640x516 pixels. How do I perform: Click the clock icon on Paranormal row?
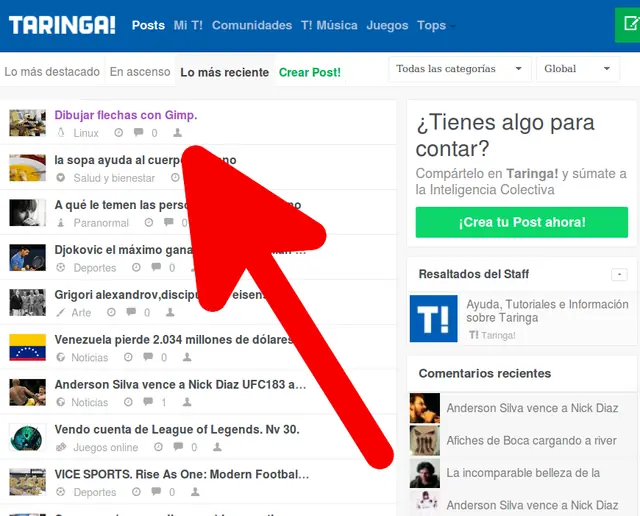pyautogui.click(x=149, y=222)
